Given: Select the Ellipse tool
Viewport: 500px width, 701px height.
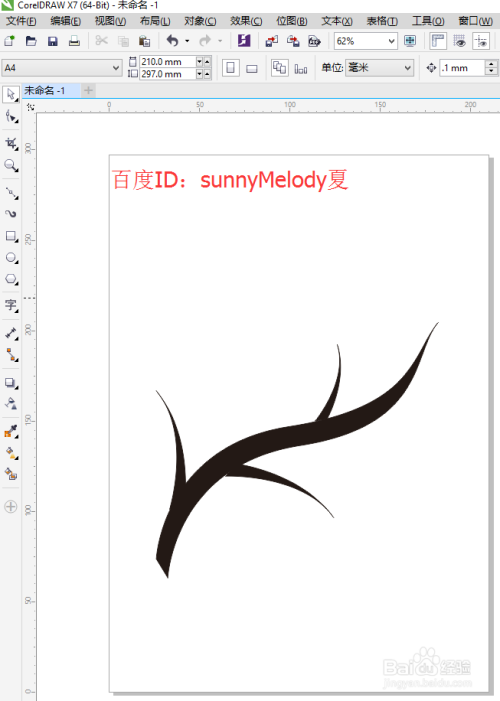Looking at the screenshot, I should [11, 258].
